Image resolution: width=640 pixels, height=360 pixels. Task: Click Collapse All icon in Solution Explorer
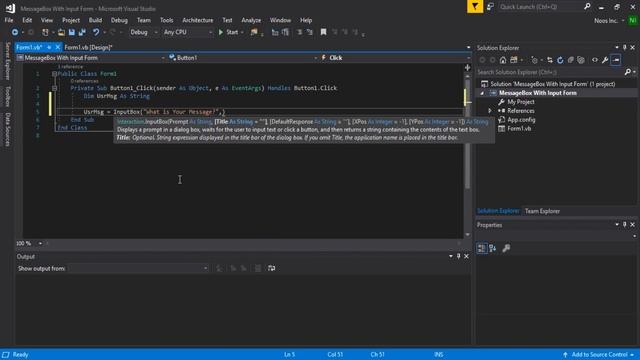[x=571, y=60]
